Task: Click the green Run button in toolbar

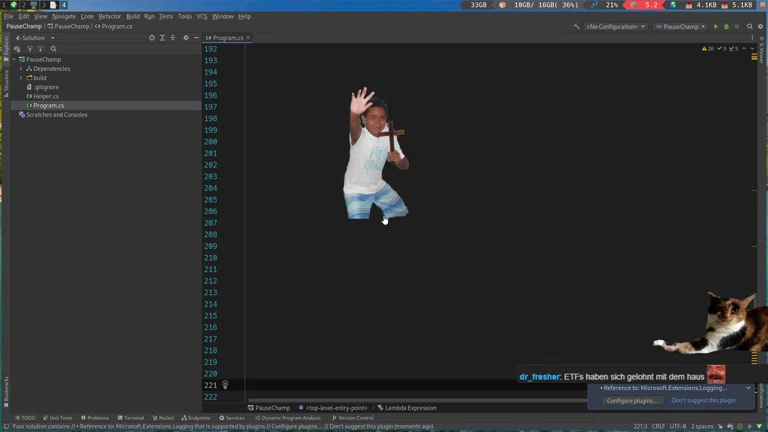Action: pos(716,27)
